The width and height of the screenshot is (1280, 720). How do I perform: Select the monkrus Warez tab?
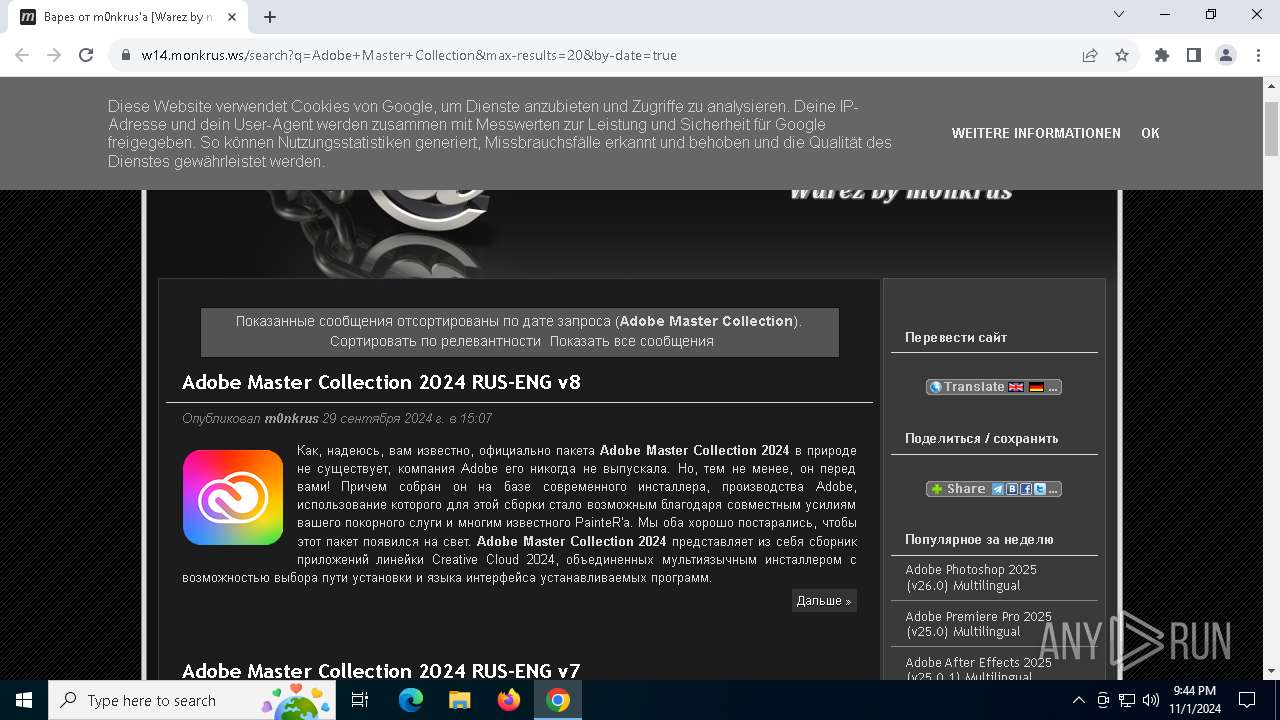coord(128,17)
